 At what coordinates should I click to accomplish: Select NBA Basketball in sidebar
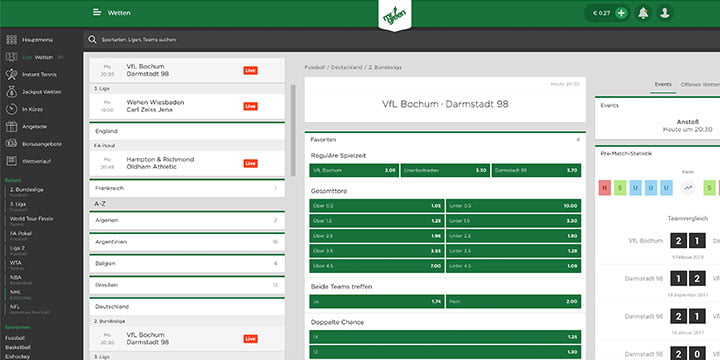pos(22,279)
